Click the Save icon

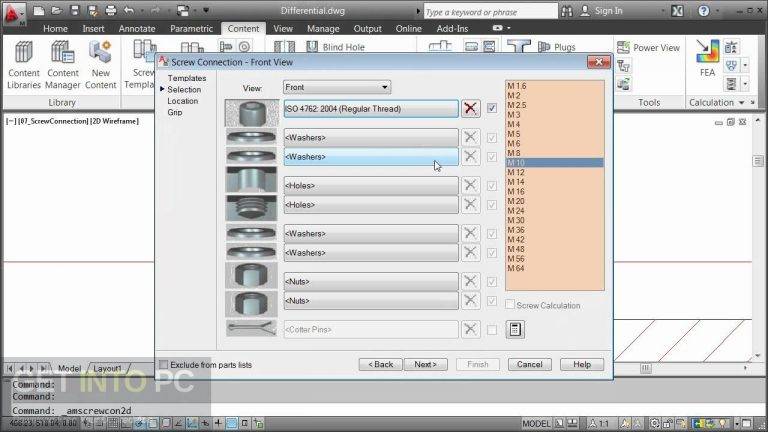[74, 10]
